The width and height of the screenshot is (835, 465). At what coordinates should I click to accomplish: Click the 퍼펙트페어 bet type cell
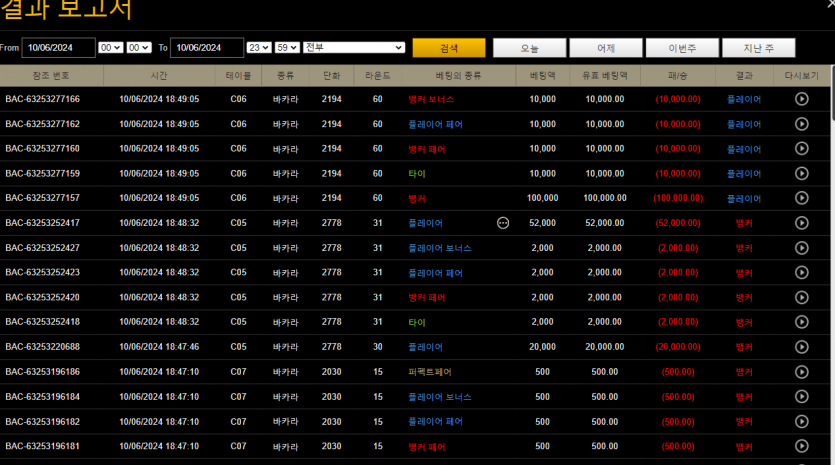[429, 372]
